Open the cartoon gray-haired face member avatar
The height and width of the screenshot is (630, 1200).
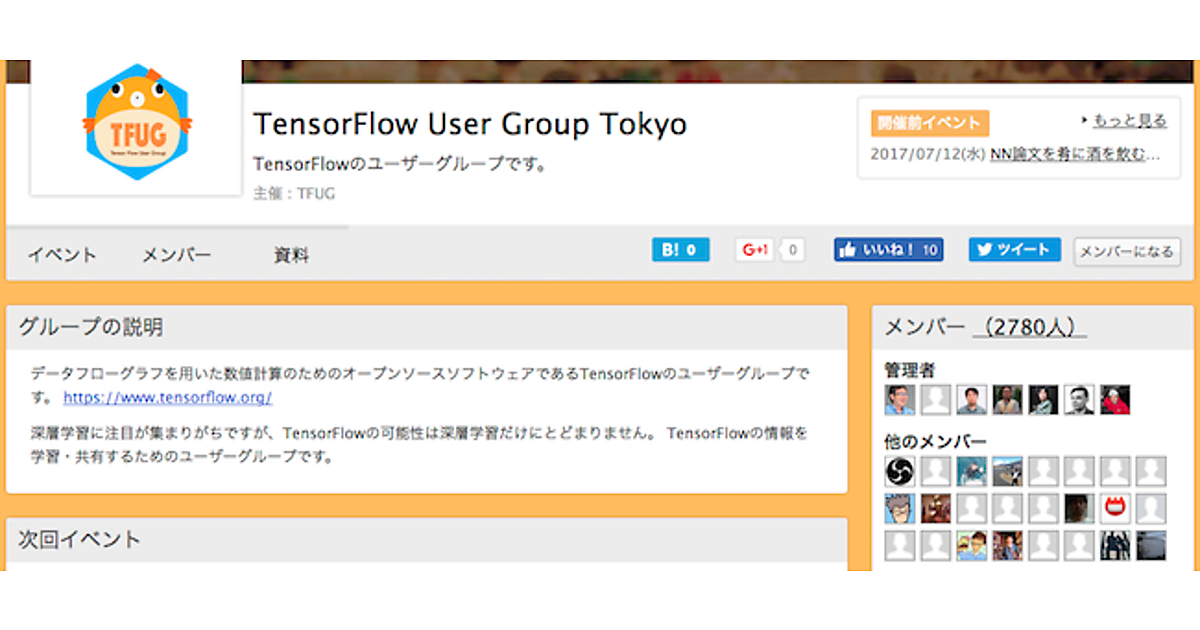(900, 508)
